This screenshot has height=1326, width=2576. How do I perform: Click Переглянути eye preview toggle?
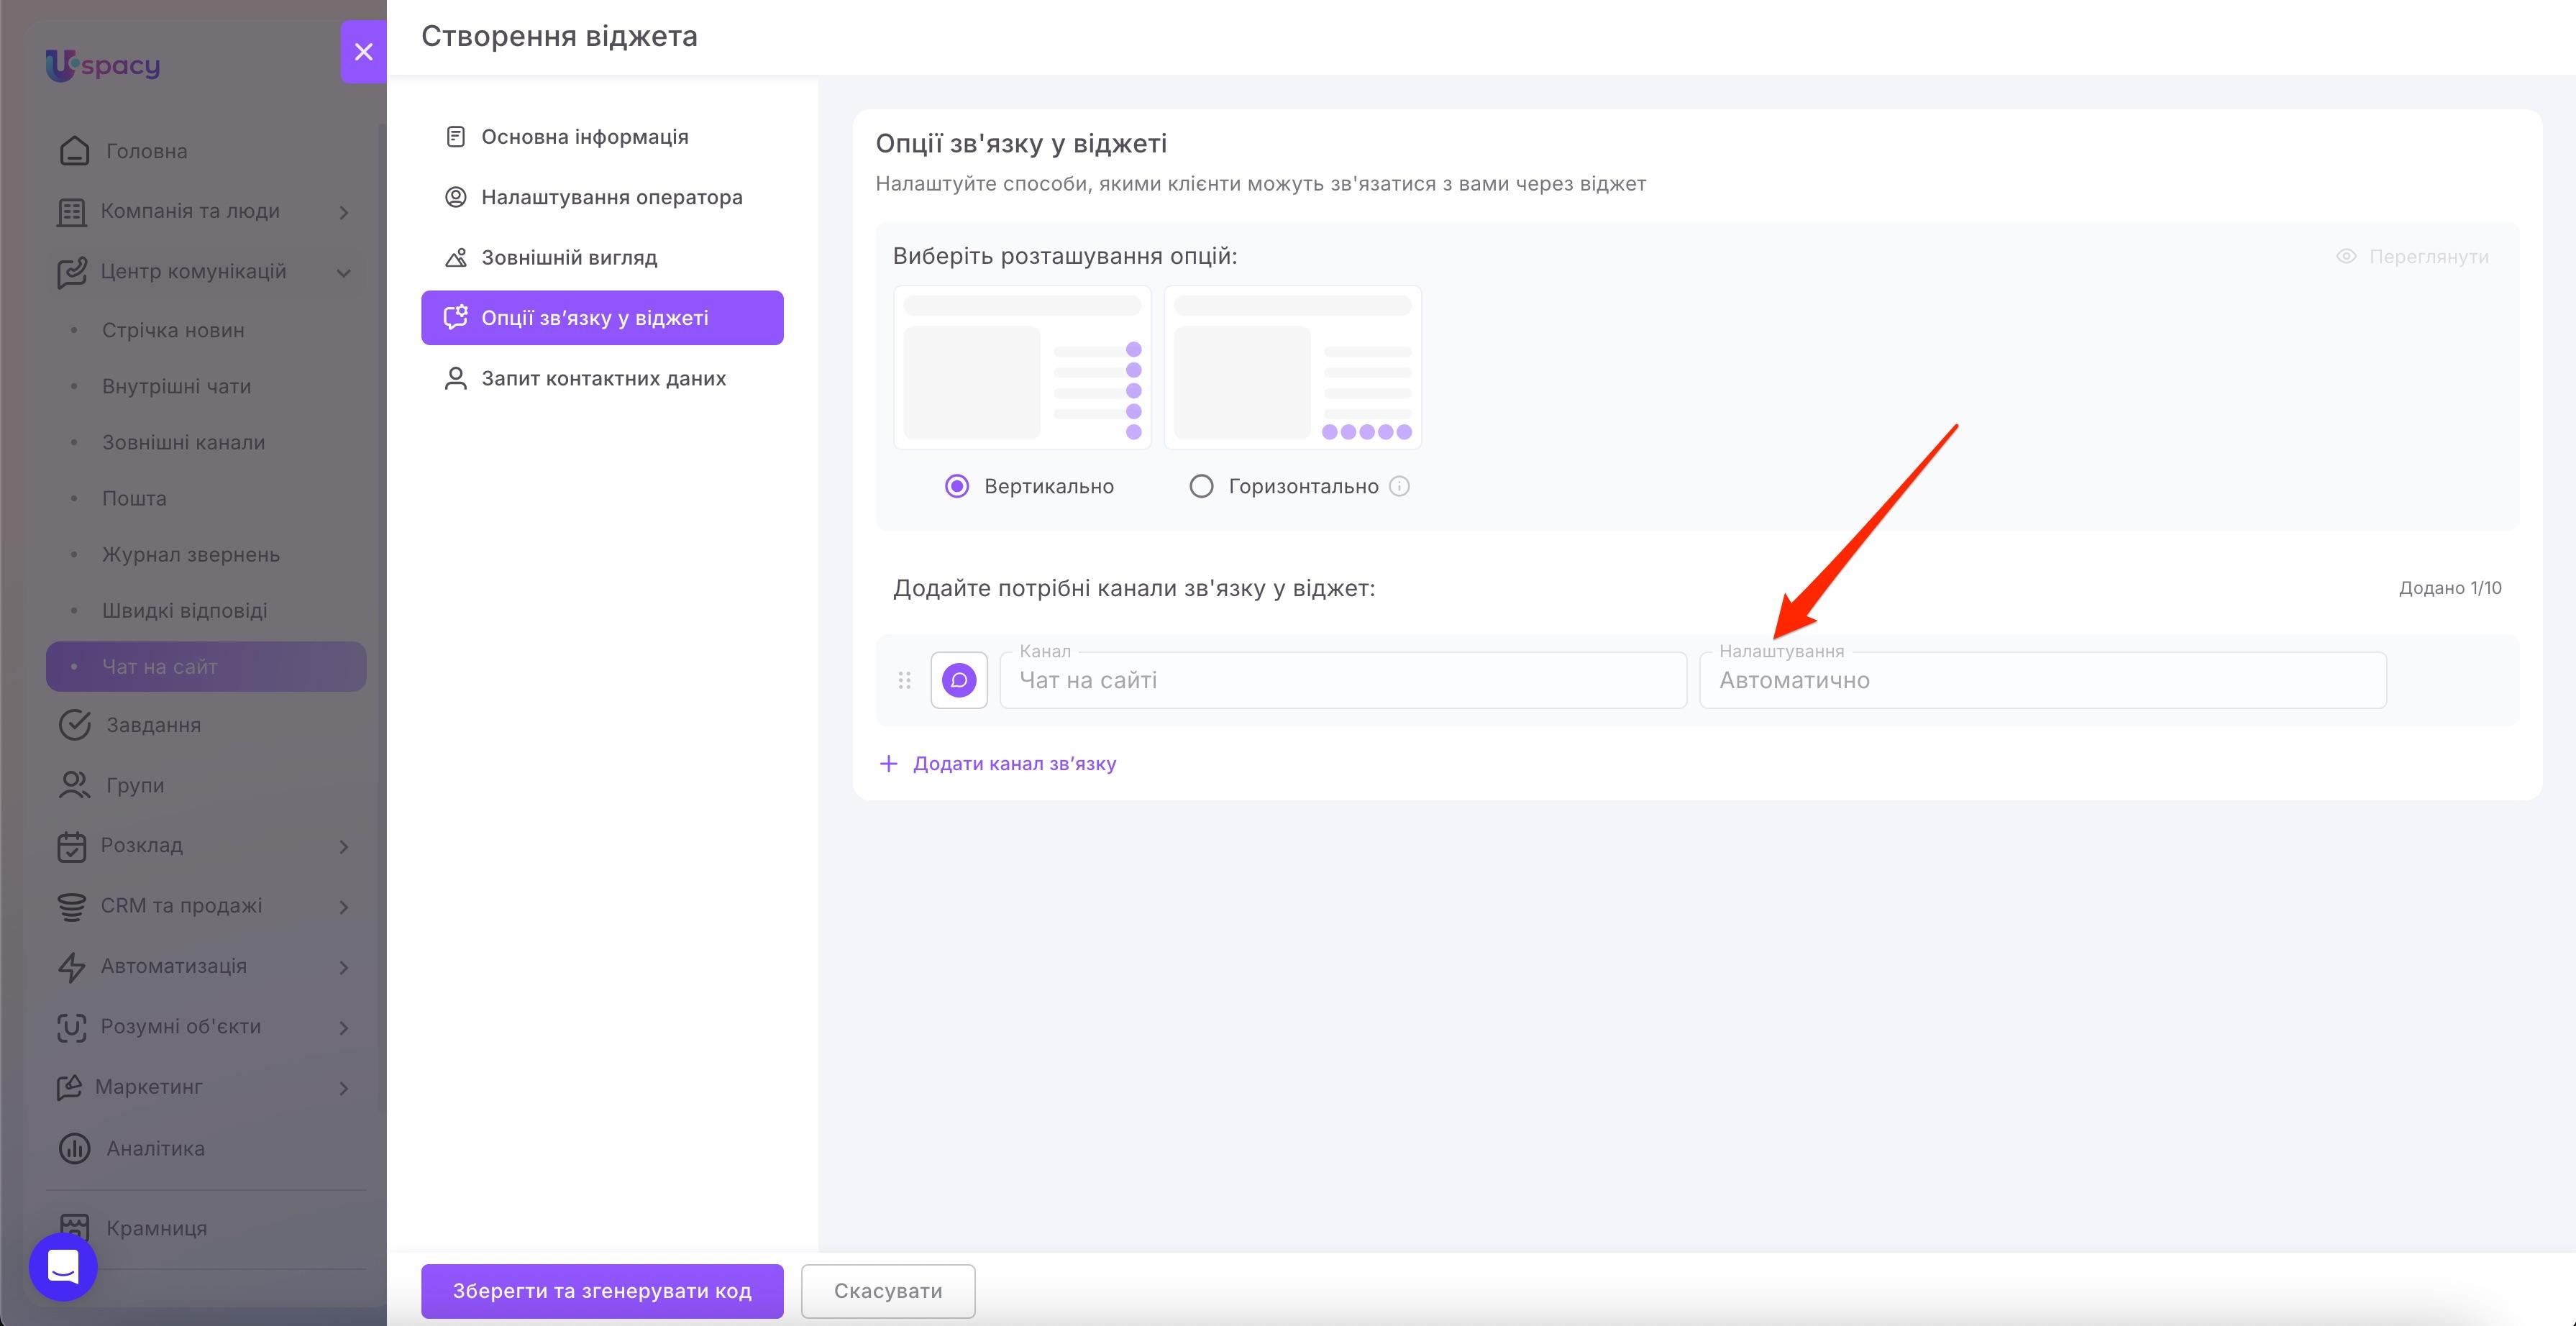(2412, 257)
